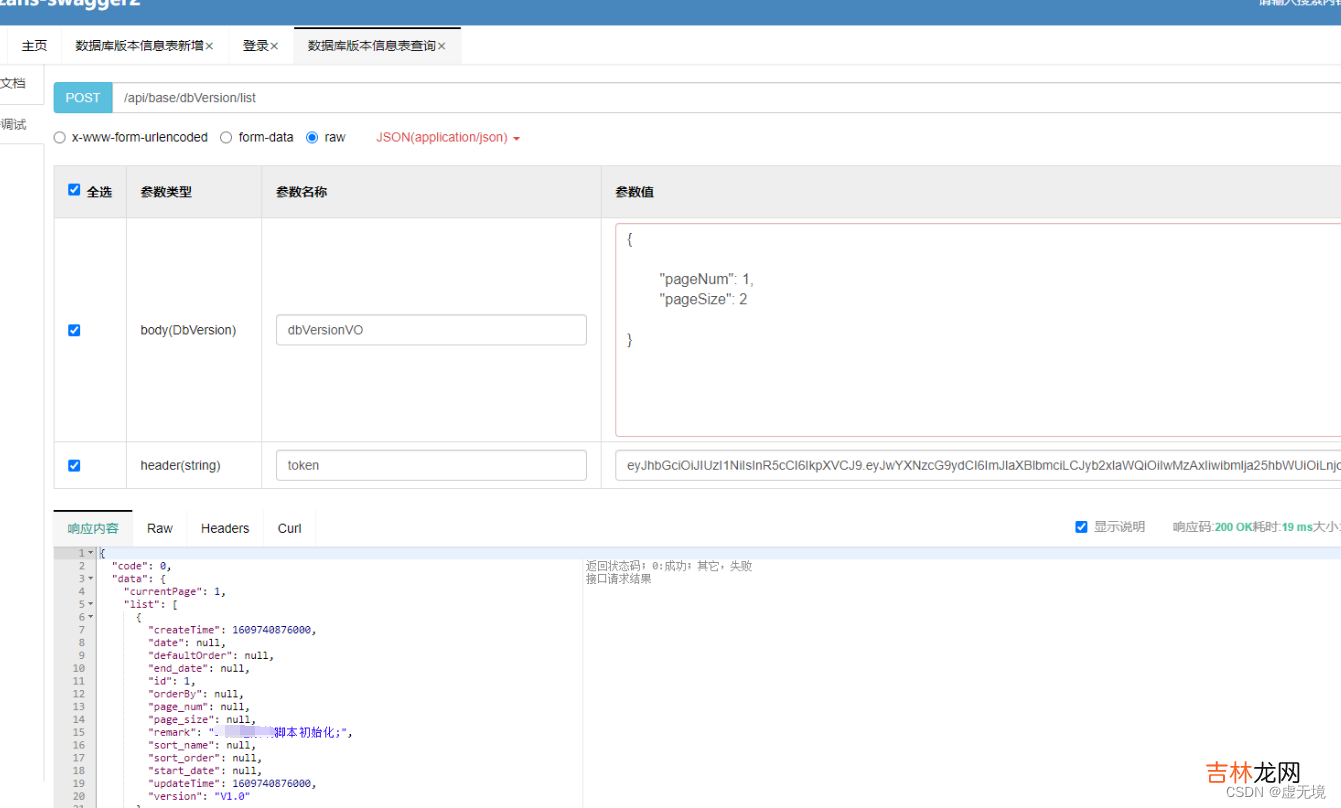
Task: Switch to the 登录 tab
Action: coord(255,46)
